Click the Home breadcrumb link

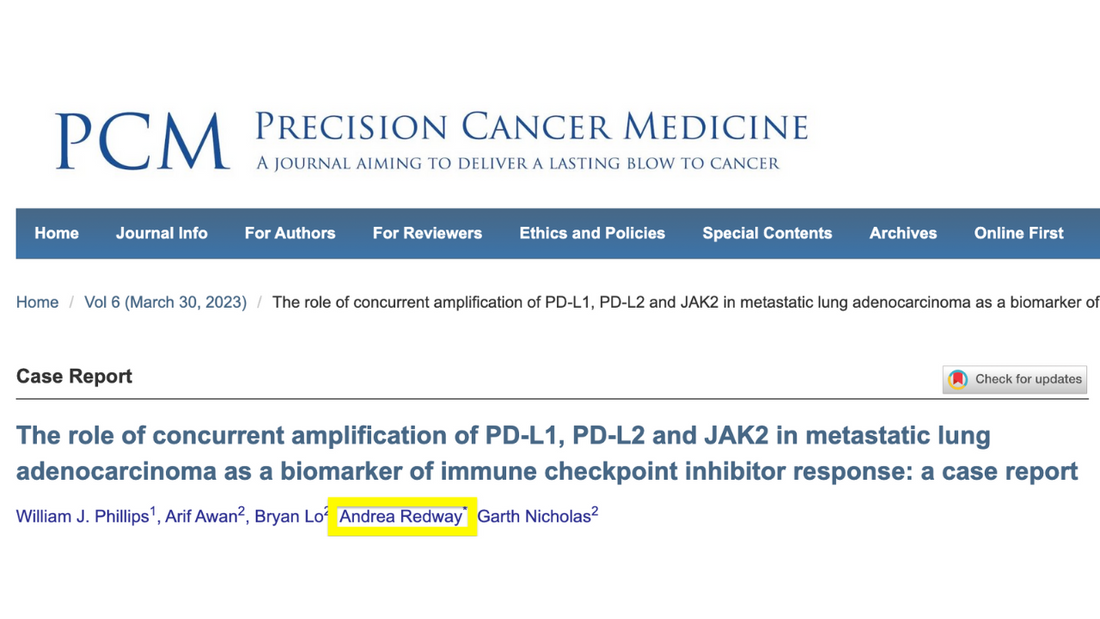[x=37, y=302]
